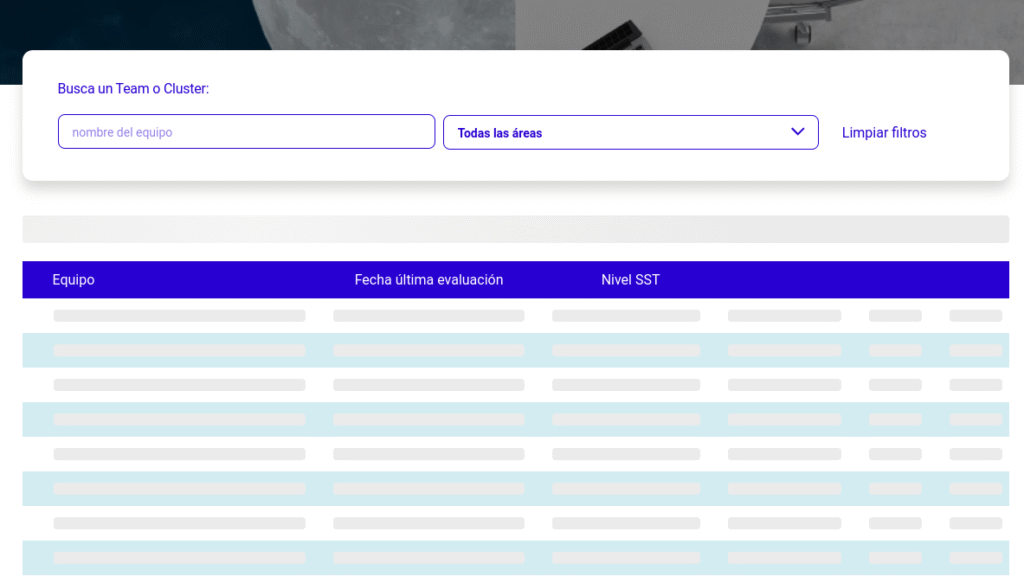This screenshot has height=576, width=1024.
Task: Click the "Limpiar filtros" link
Action: click(x=884, y=132)
